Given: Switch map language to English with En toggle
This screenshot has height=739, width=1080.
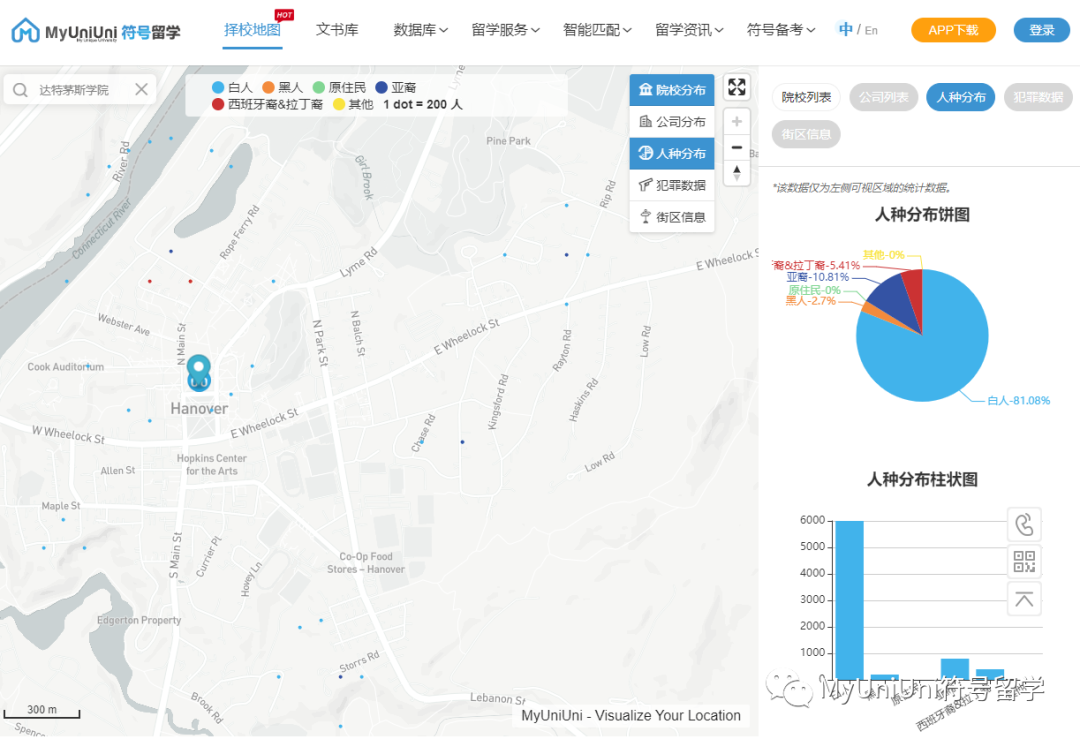Looking at the screenshot, I should 870,30.
